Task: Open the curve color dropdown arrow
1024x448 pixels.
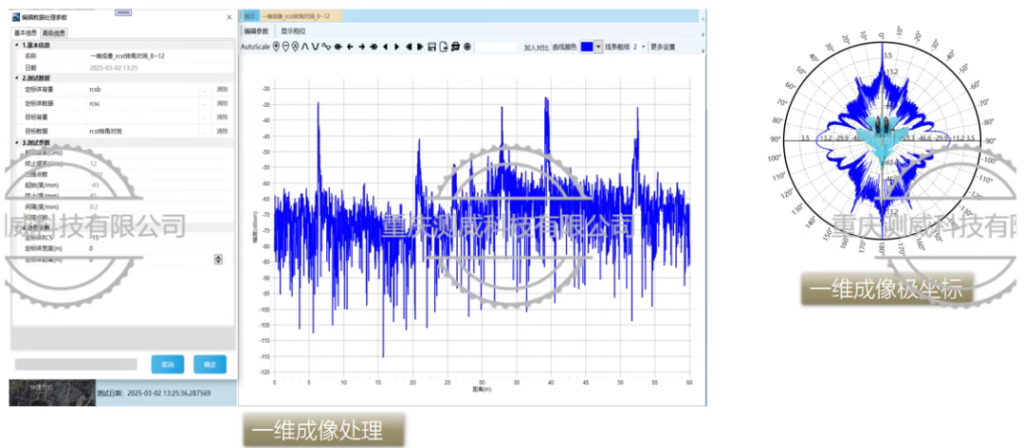Action: pos(598,46)
